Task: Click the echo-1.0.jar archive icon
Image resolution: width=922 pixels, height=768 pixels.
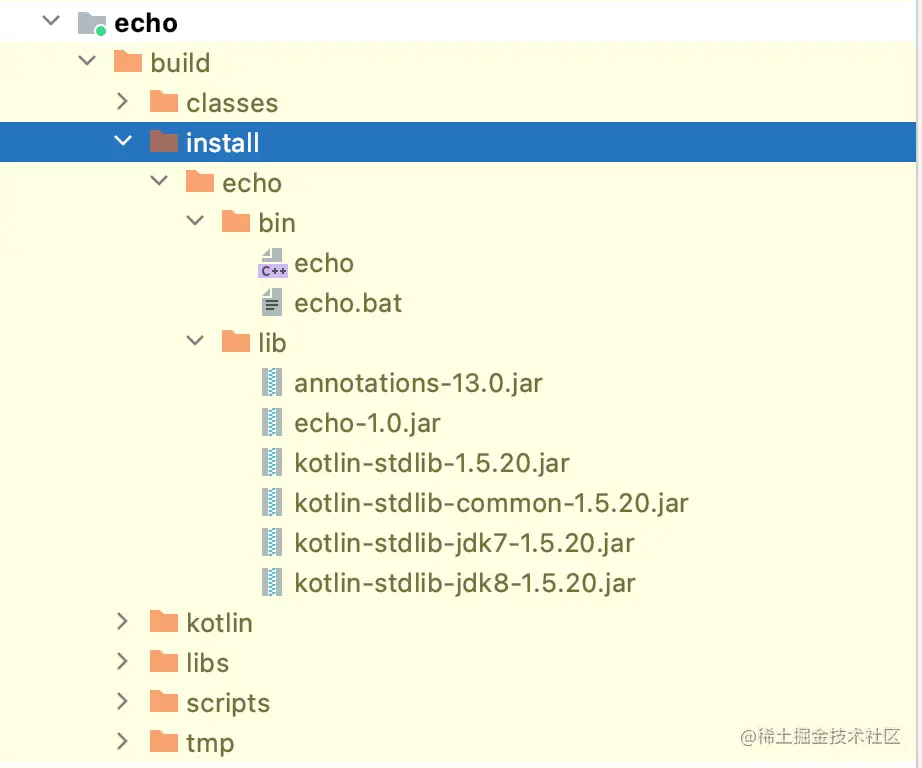Action: coord(271,423)
